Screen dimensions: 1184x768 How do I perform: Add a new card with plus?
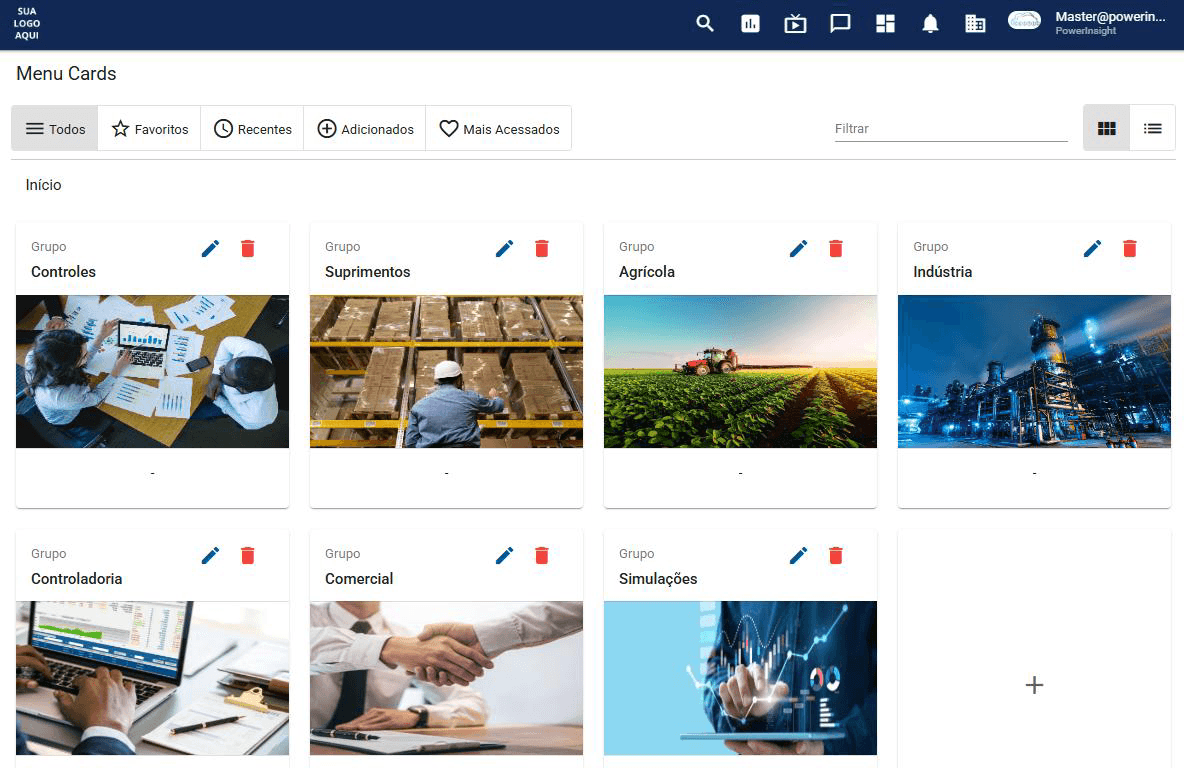coord(1034,685)
